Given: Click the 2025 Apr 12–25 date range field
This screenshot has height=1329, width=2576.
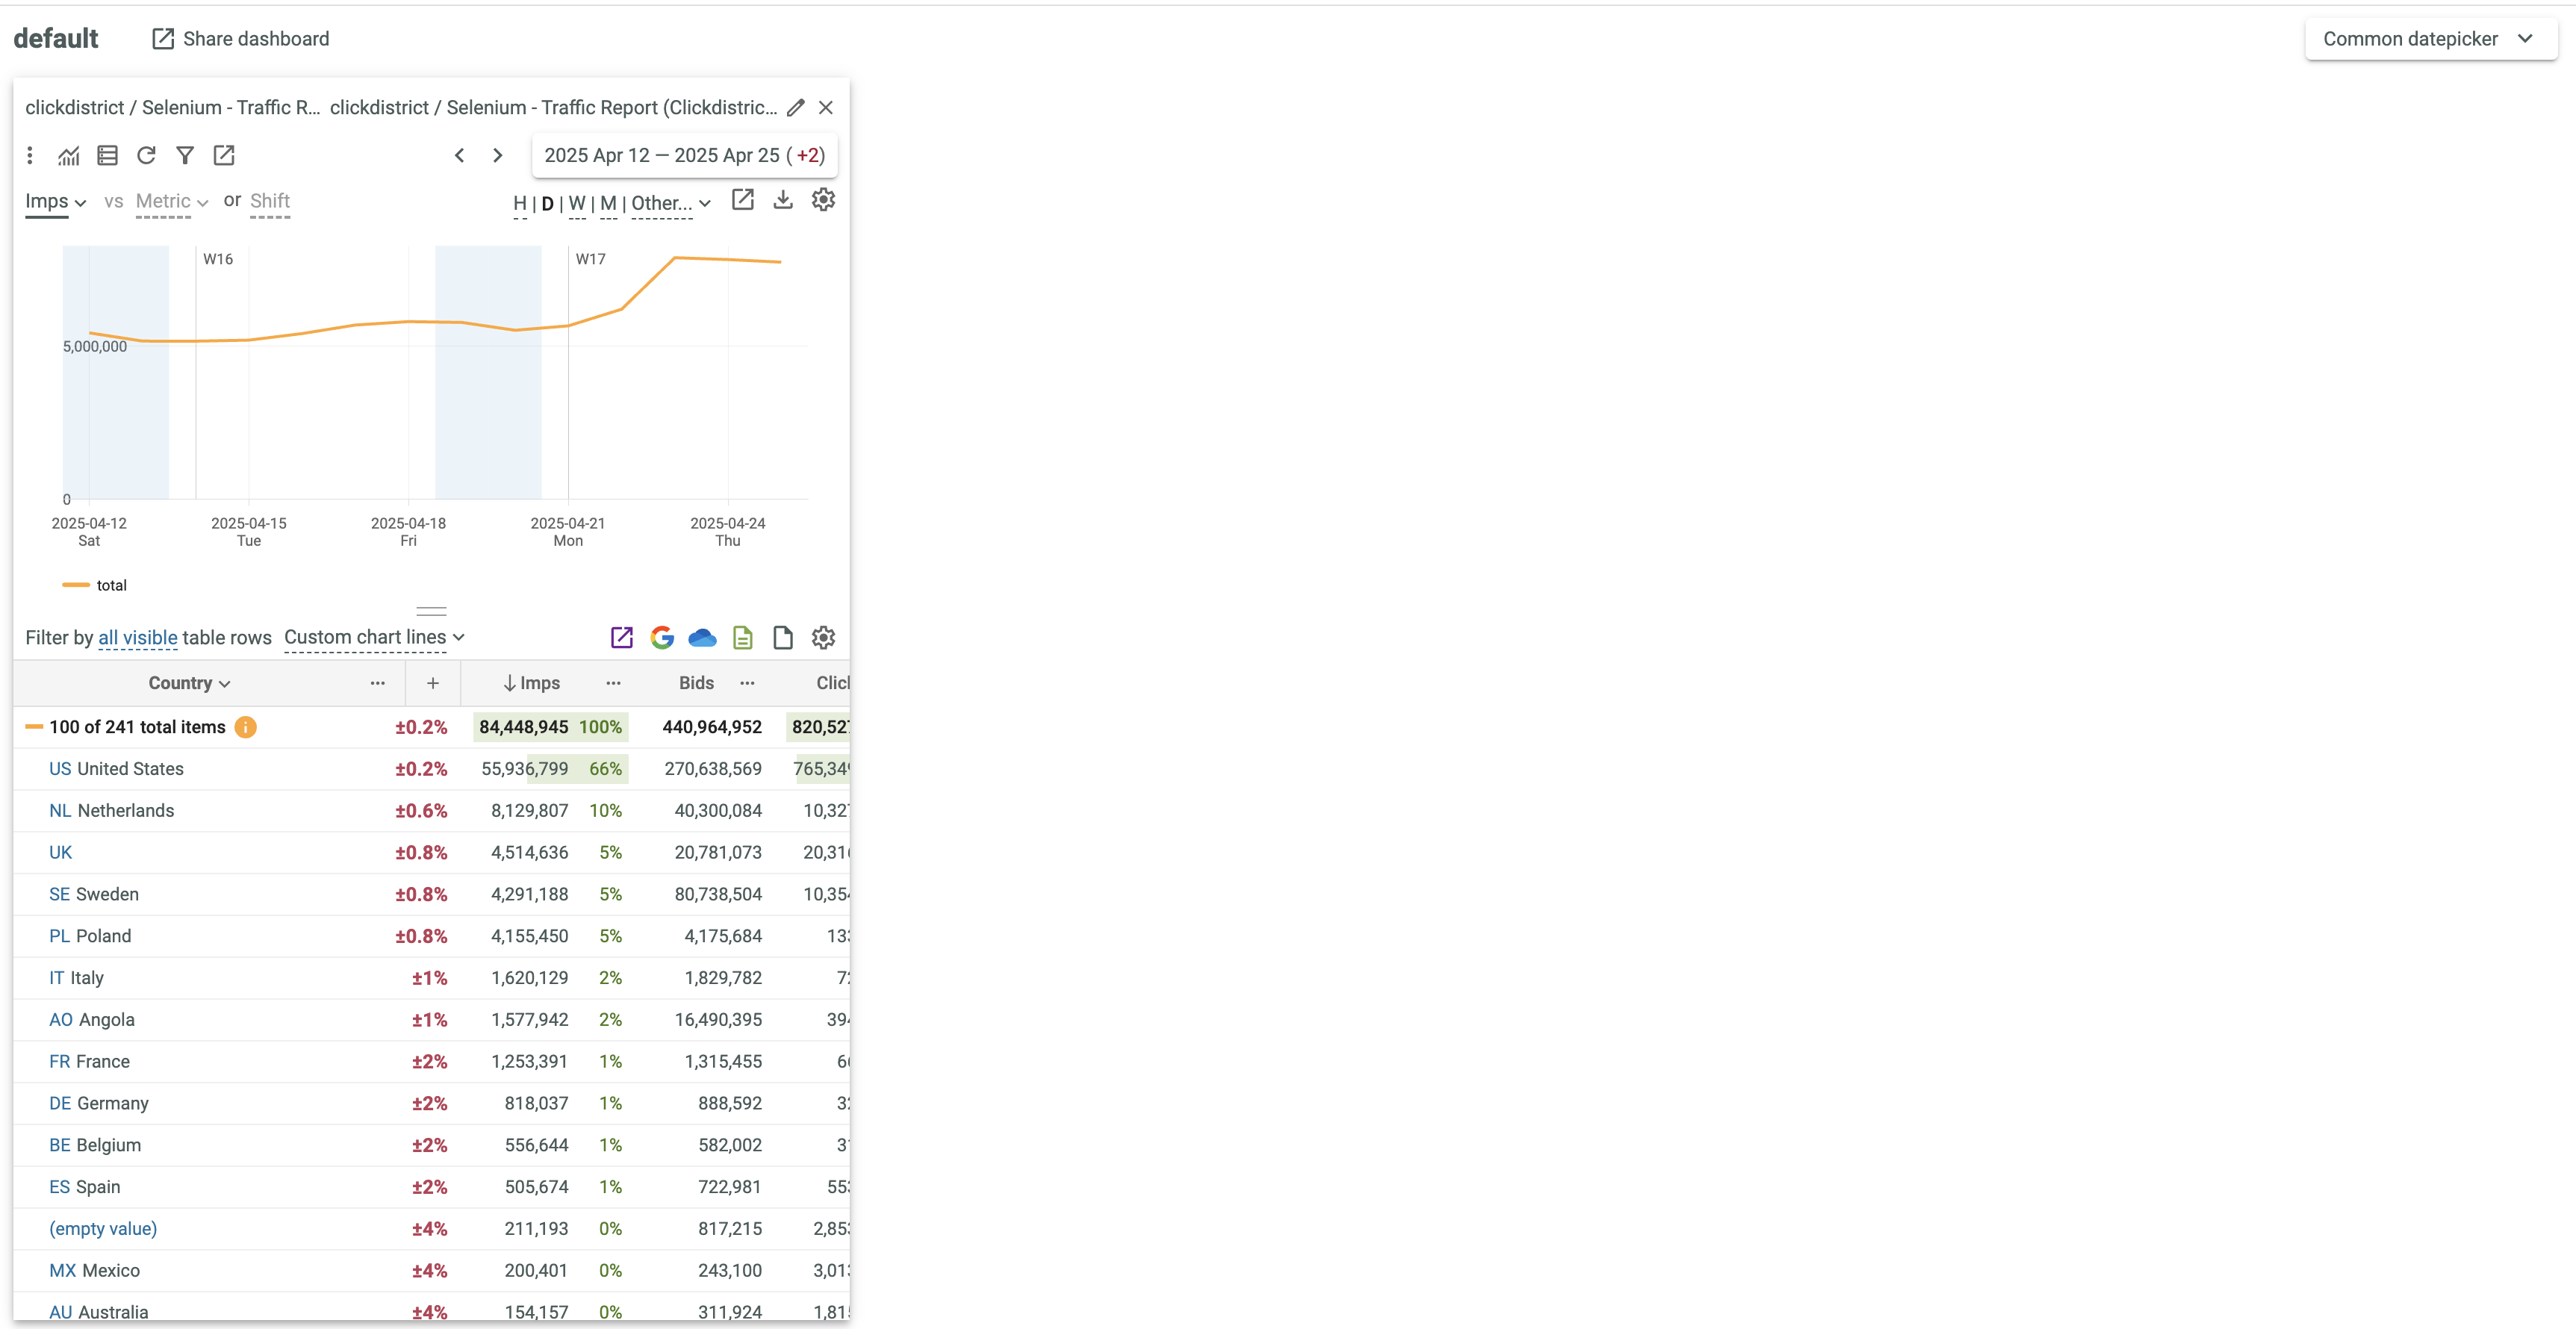Looking at the screenshot, I should tap(684, 156).
